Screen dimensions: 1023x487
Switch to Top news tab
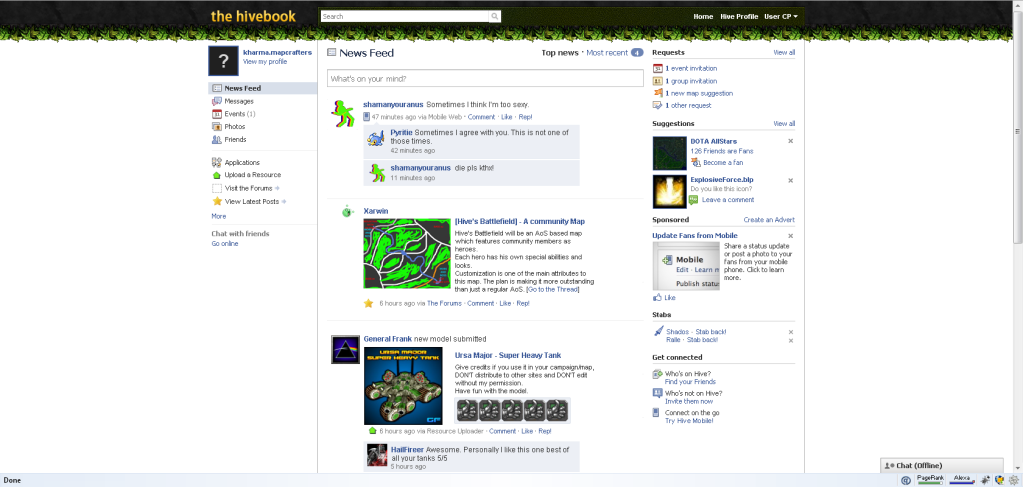(x=560, y=53)
